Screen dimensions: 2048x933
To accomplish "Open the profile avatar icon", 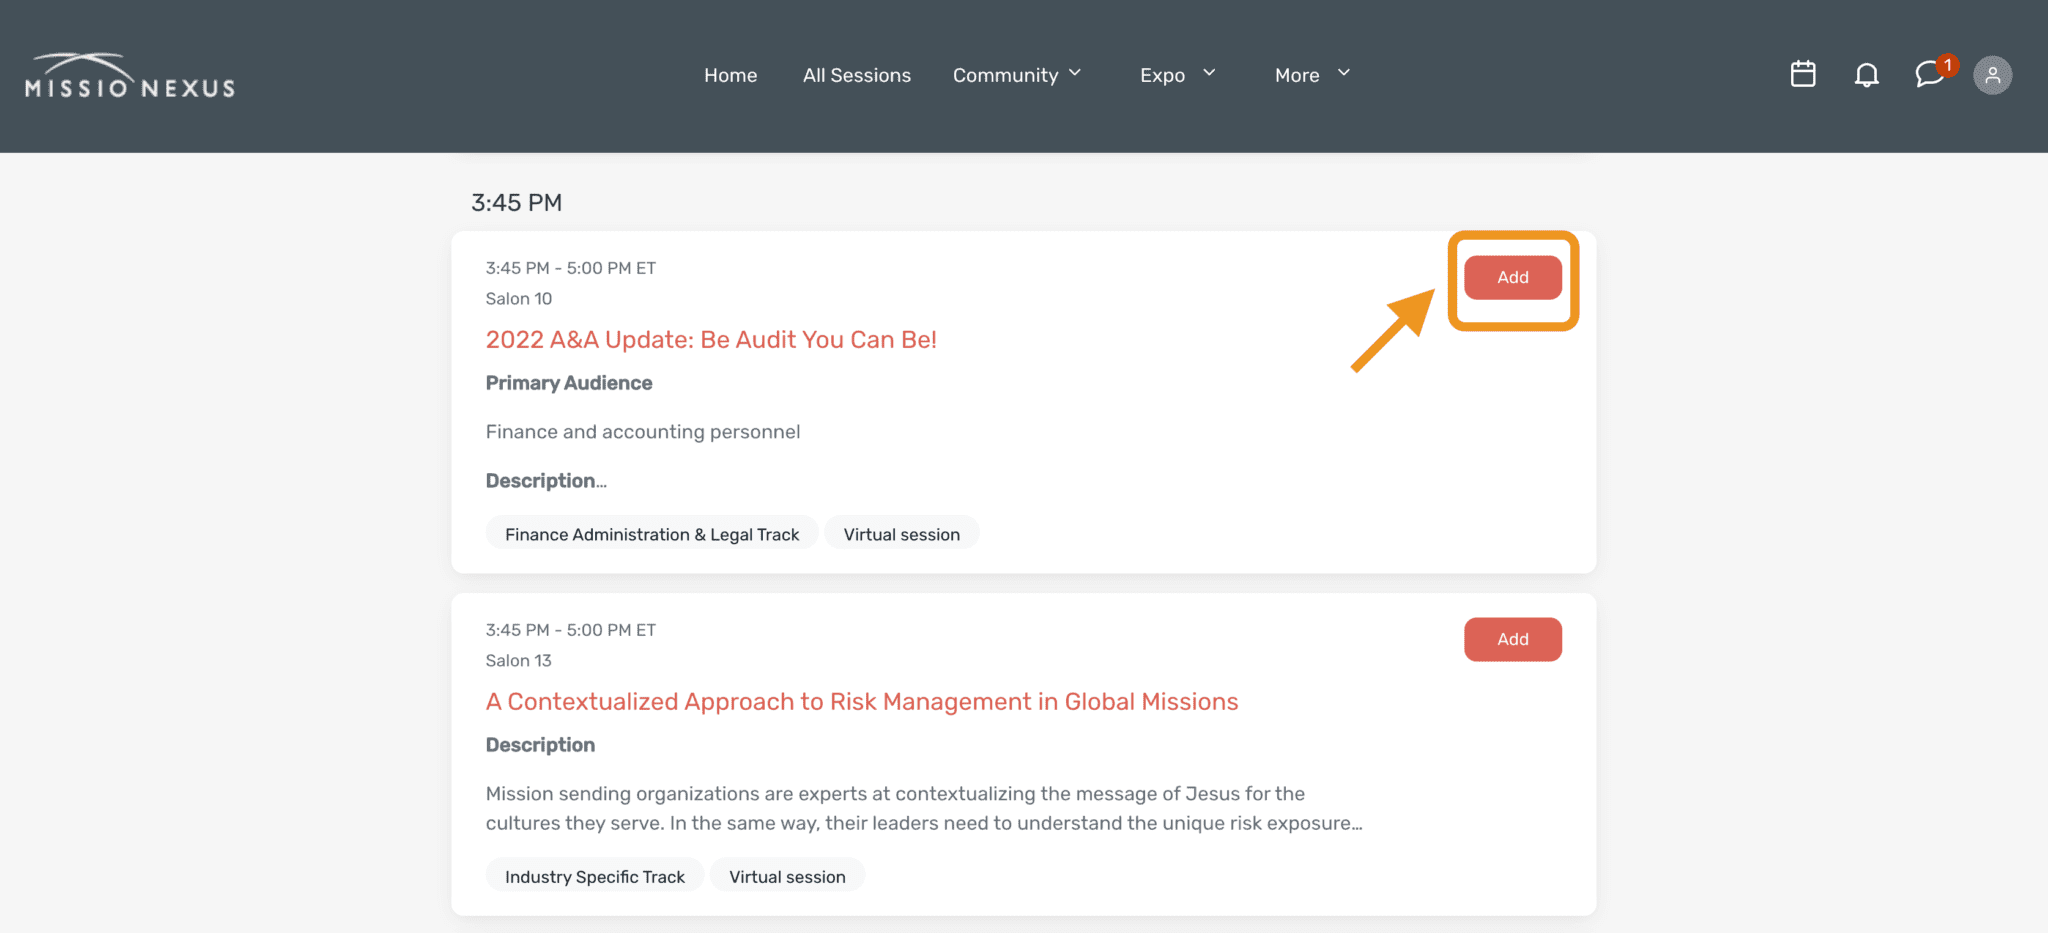I will pyautogui.click(x=1992, y=75).
